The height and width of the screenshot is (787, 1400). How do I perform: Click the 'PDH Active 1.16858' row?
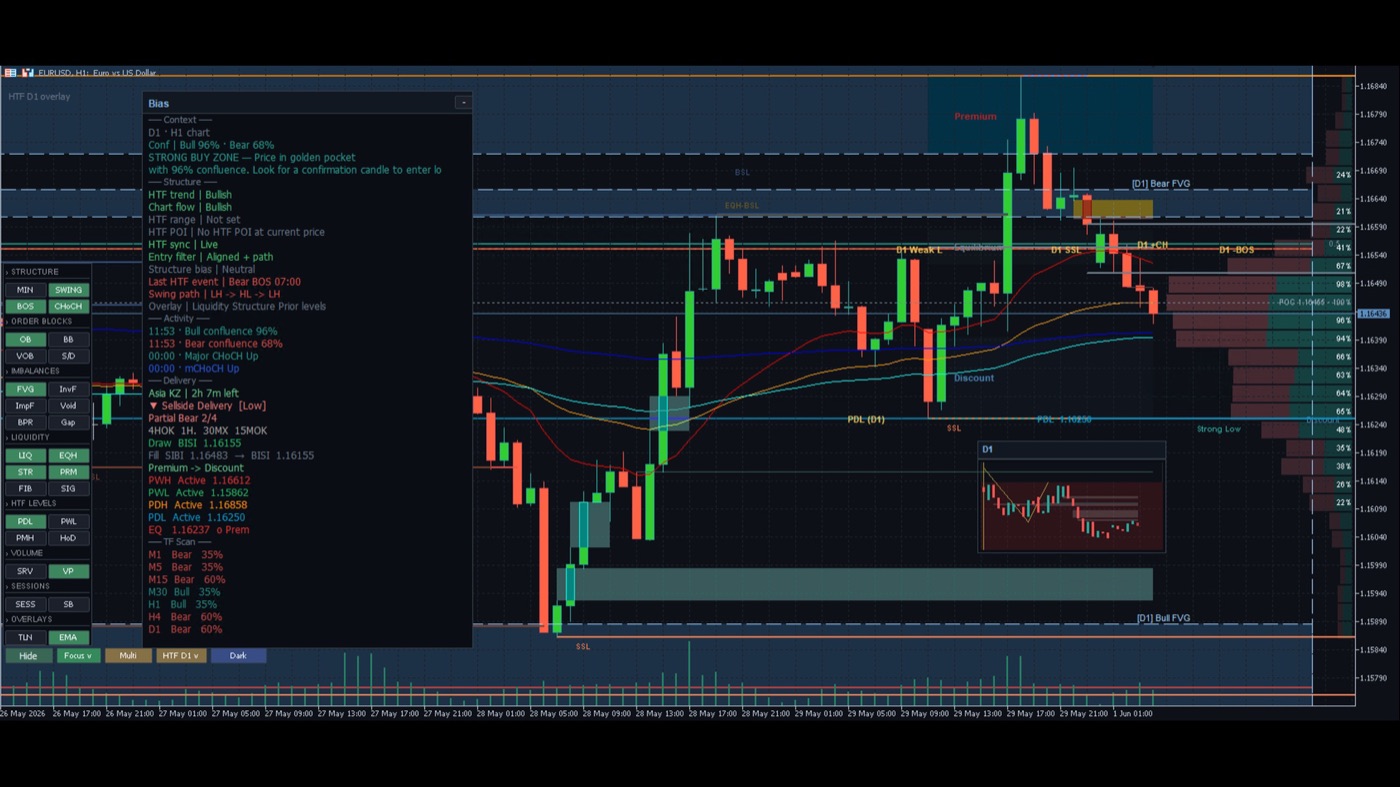click(197, 505)
